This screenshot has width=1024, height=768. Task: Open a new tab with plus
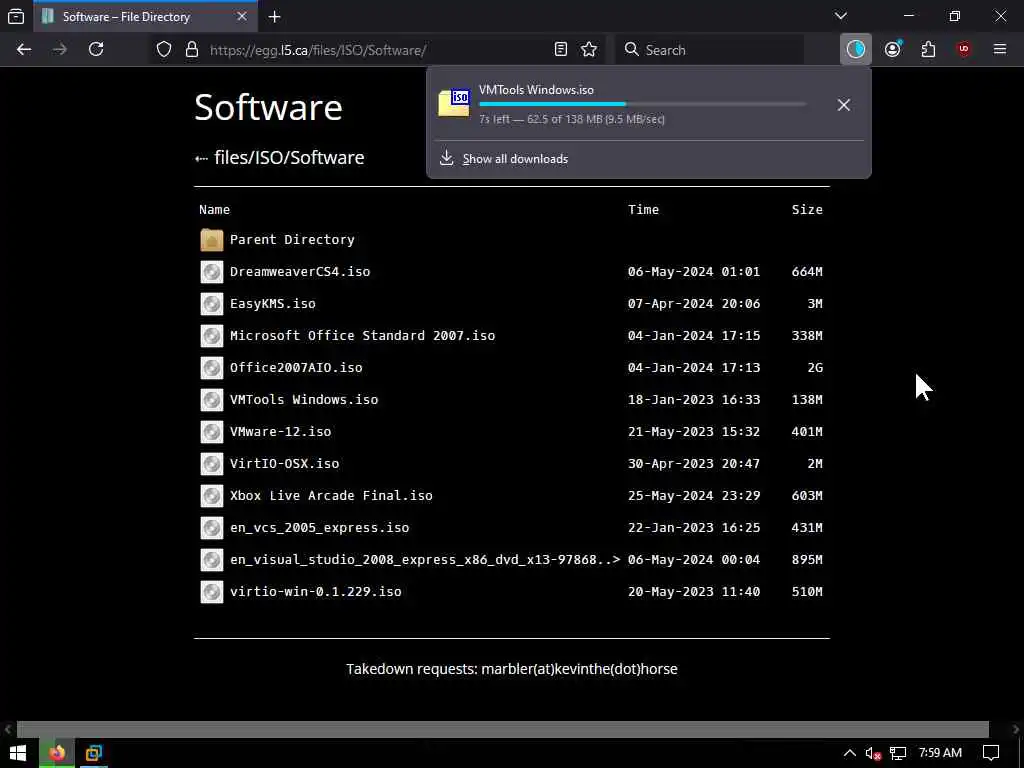coord(275,17)
